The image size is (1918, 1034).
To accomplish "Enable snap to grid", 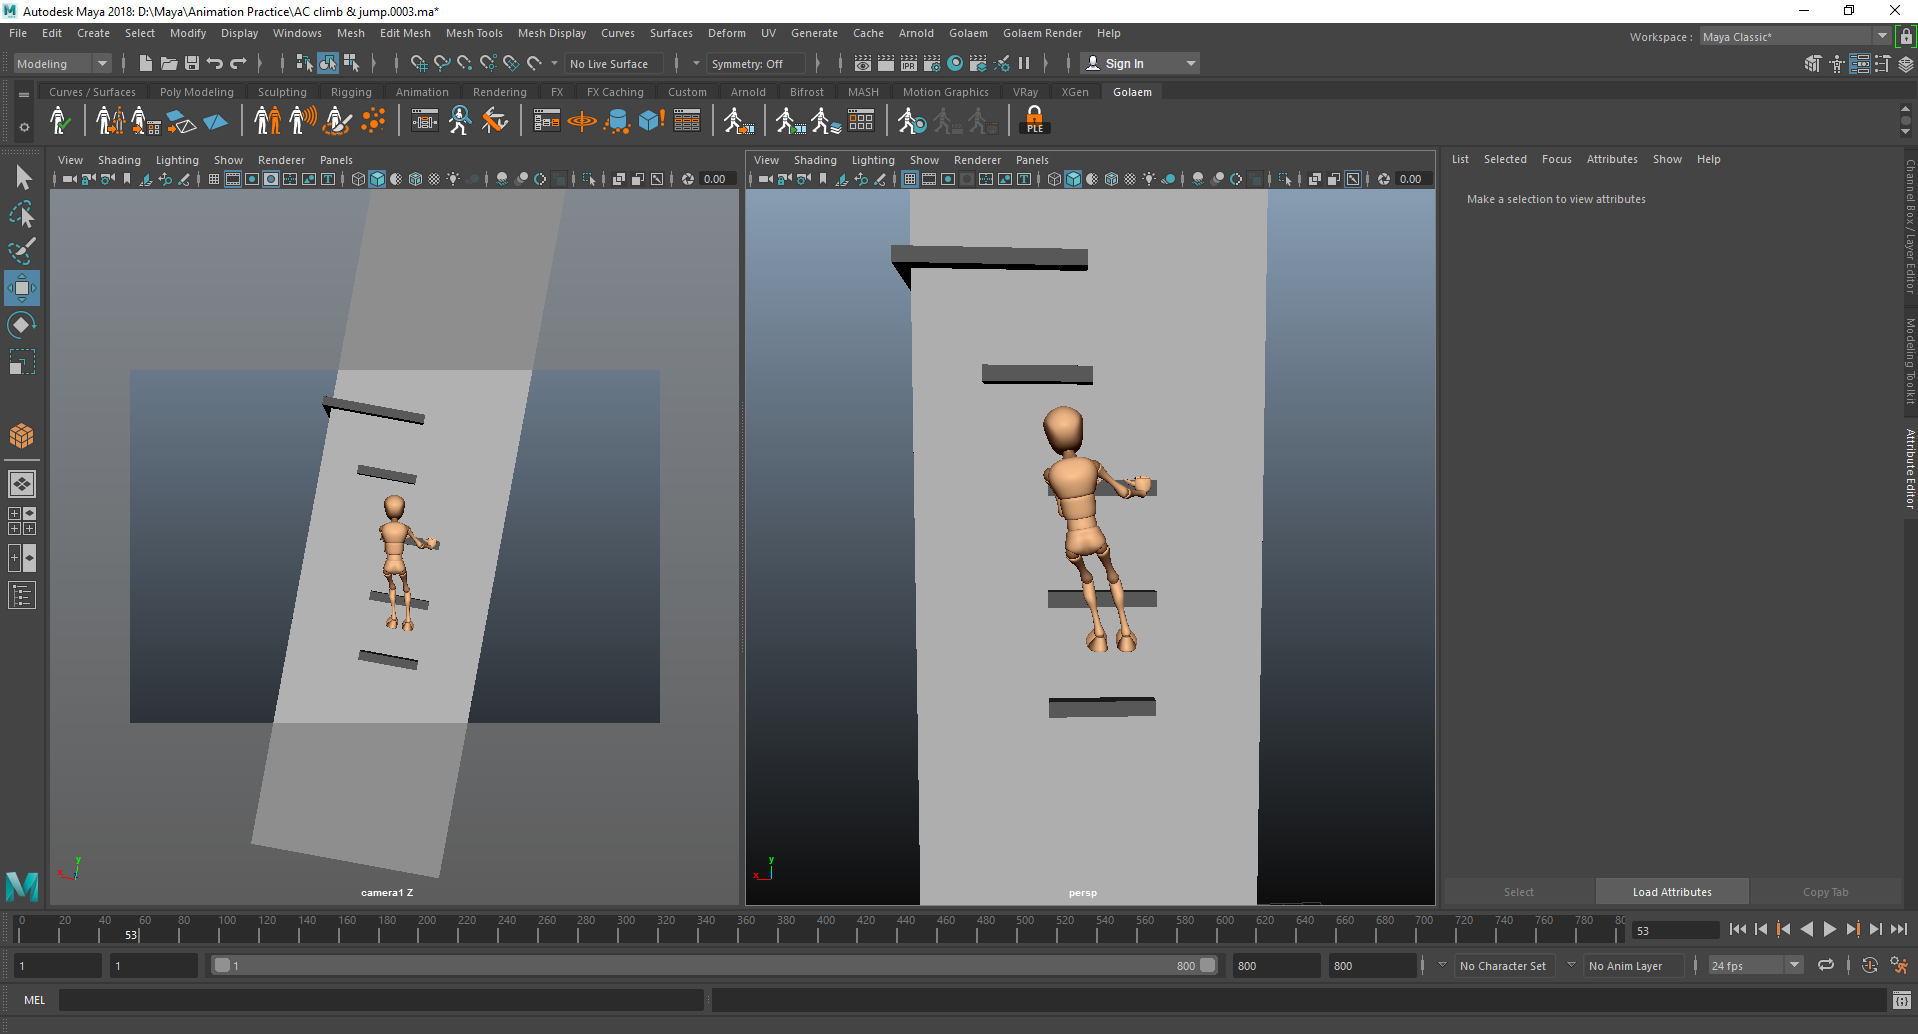I will (x=419, y=63).
